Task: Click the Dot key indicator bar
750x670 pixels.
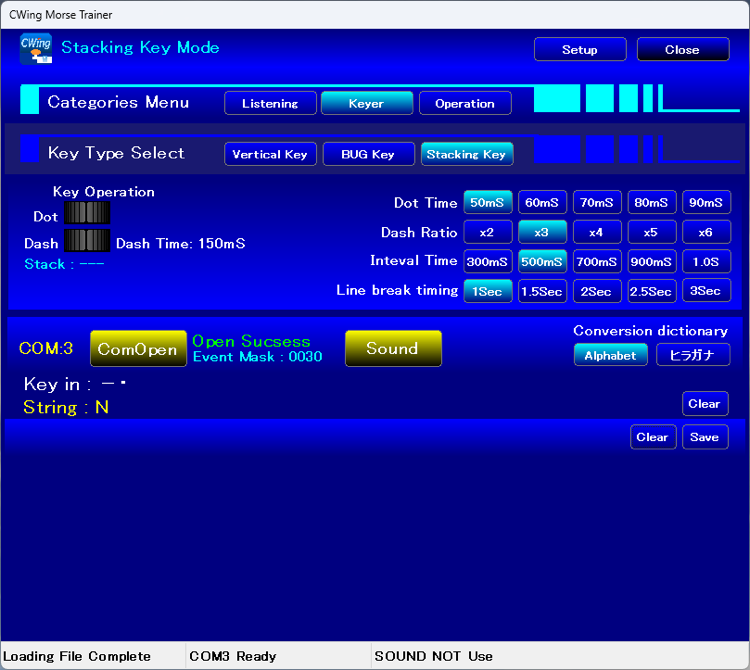Action: [x=87, y=213]
